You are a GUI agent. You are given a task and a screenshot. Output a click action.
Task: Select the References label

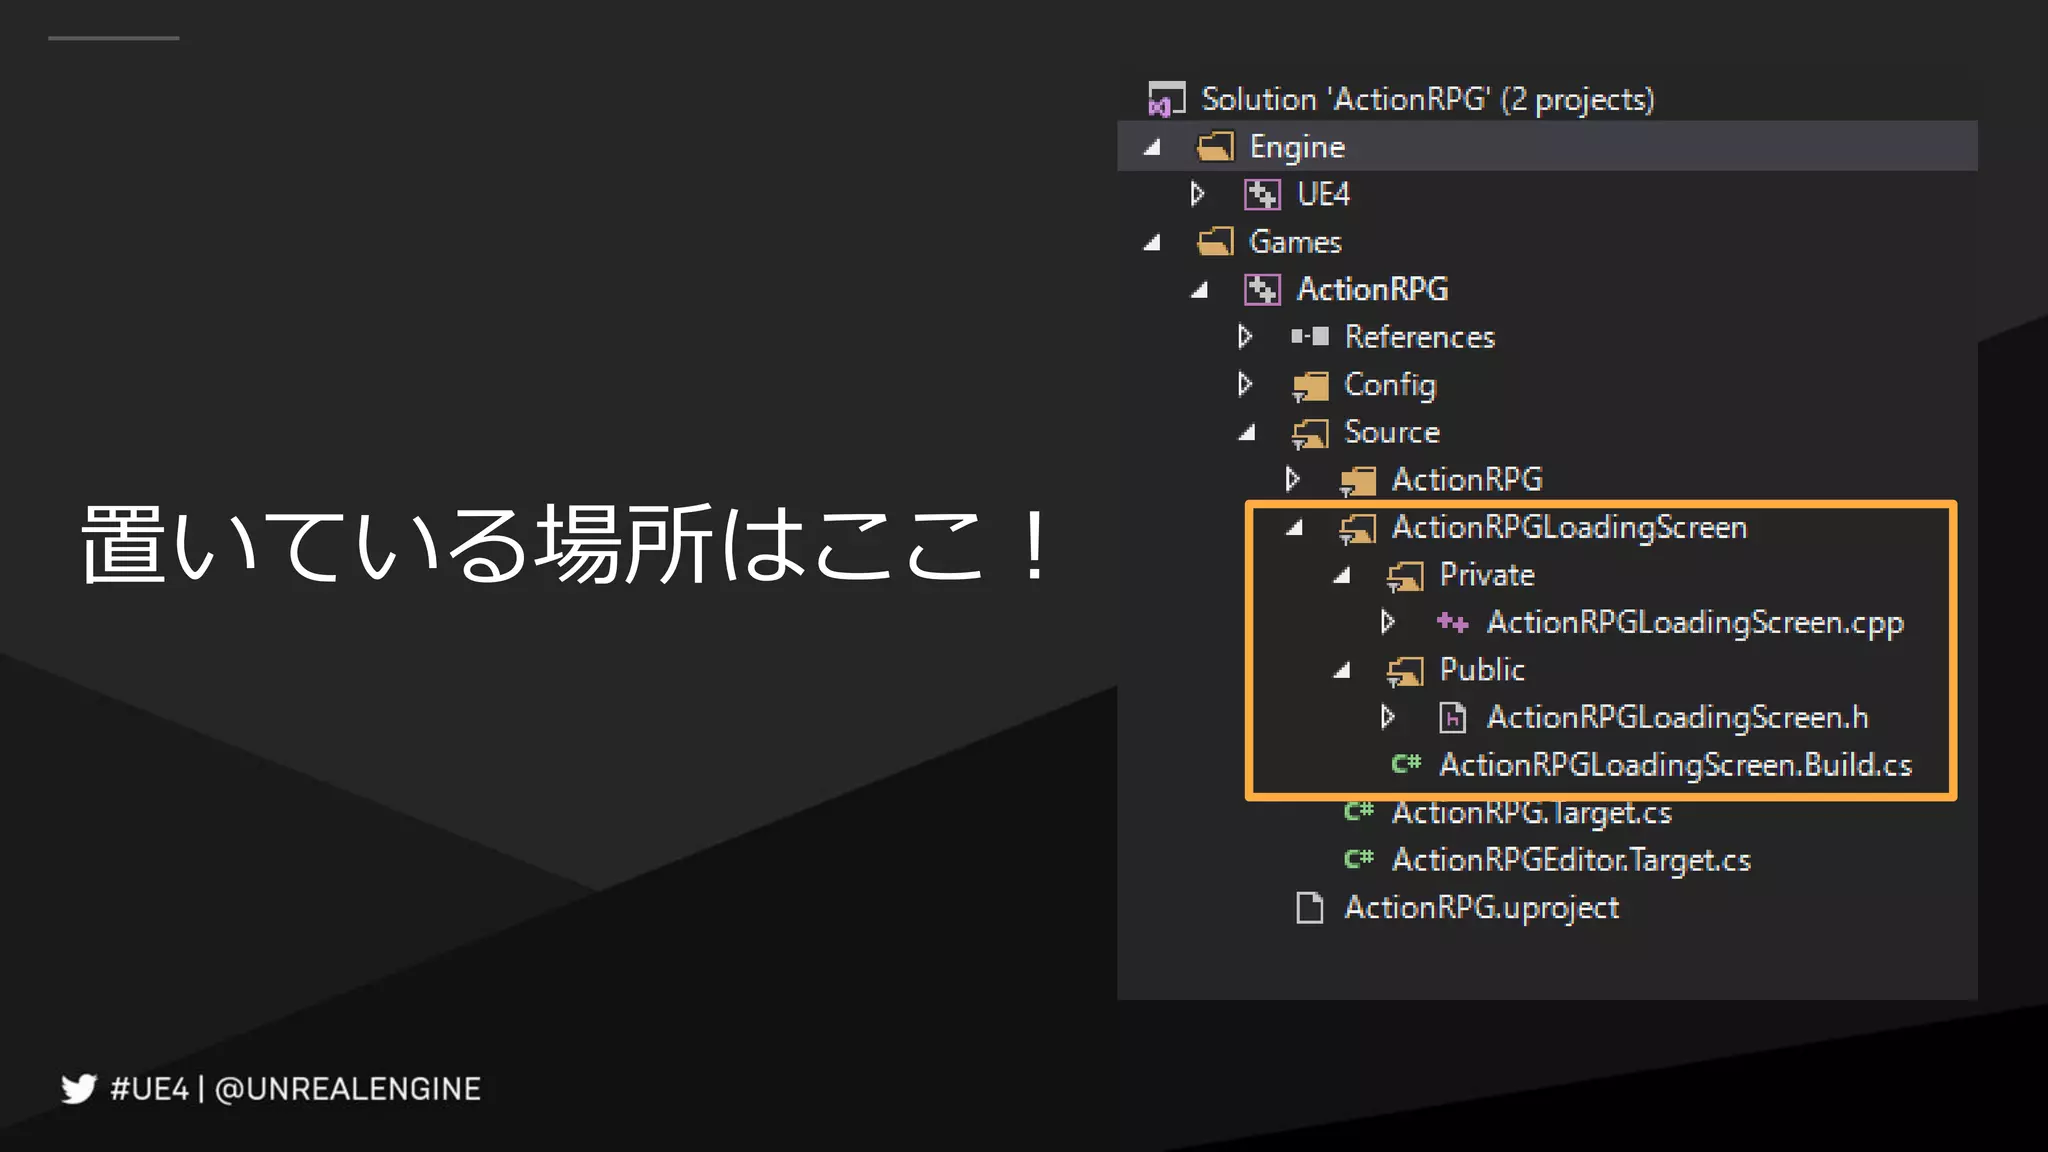point(1420,337)
